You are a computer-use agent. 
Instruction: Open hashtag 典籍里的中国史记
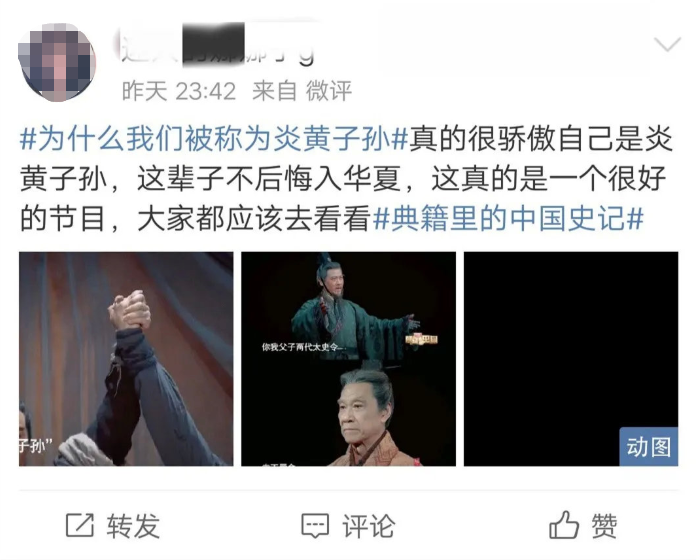509,219
